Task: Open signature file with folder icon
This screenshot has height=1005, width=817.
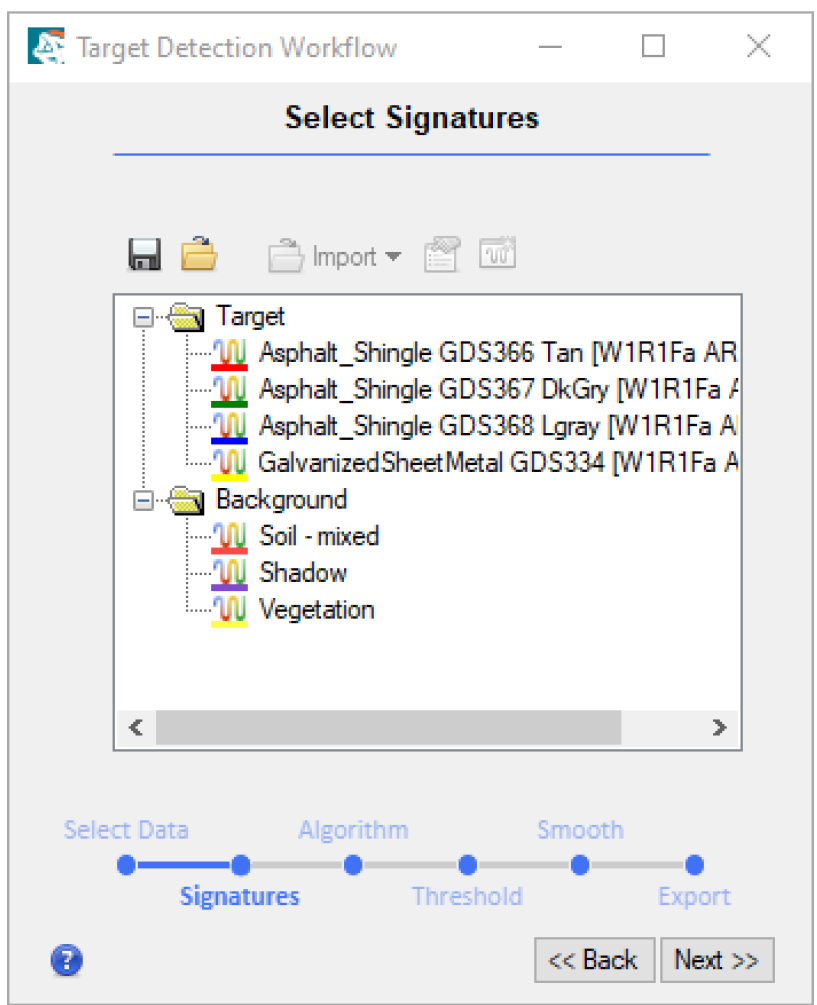Action: (x=199, y=256)
